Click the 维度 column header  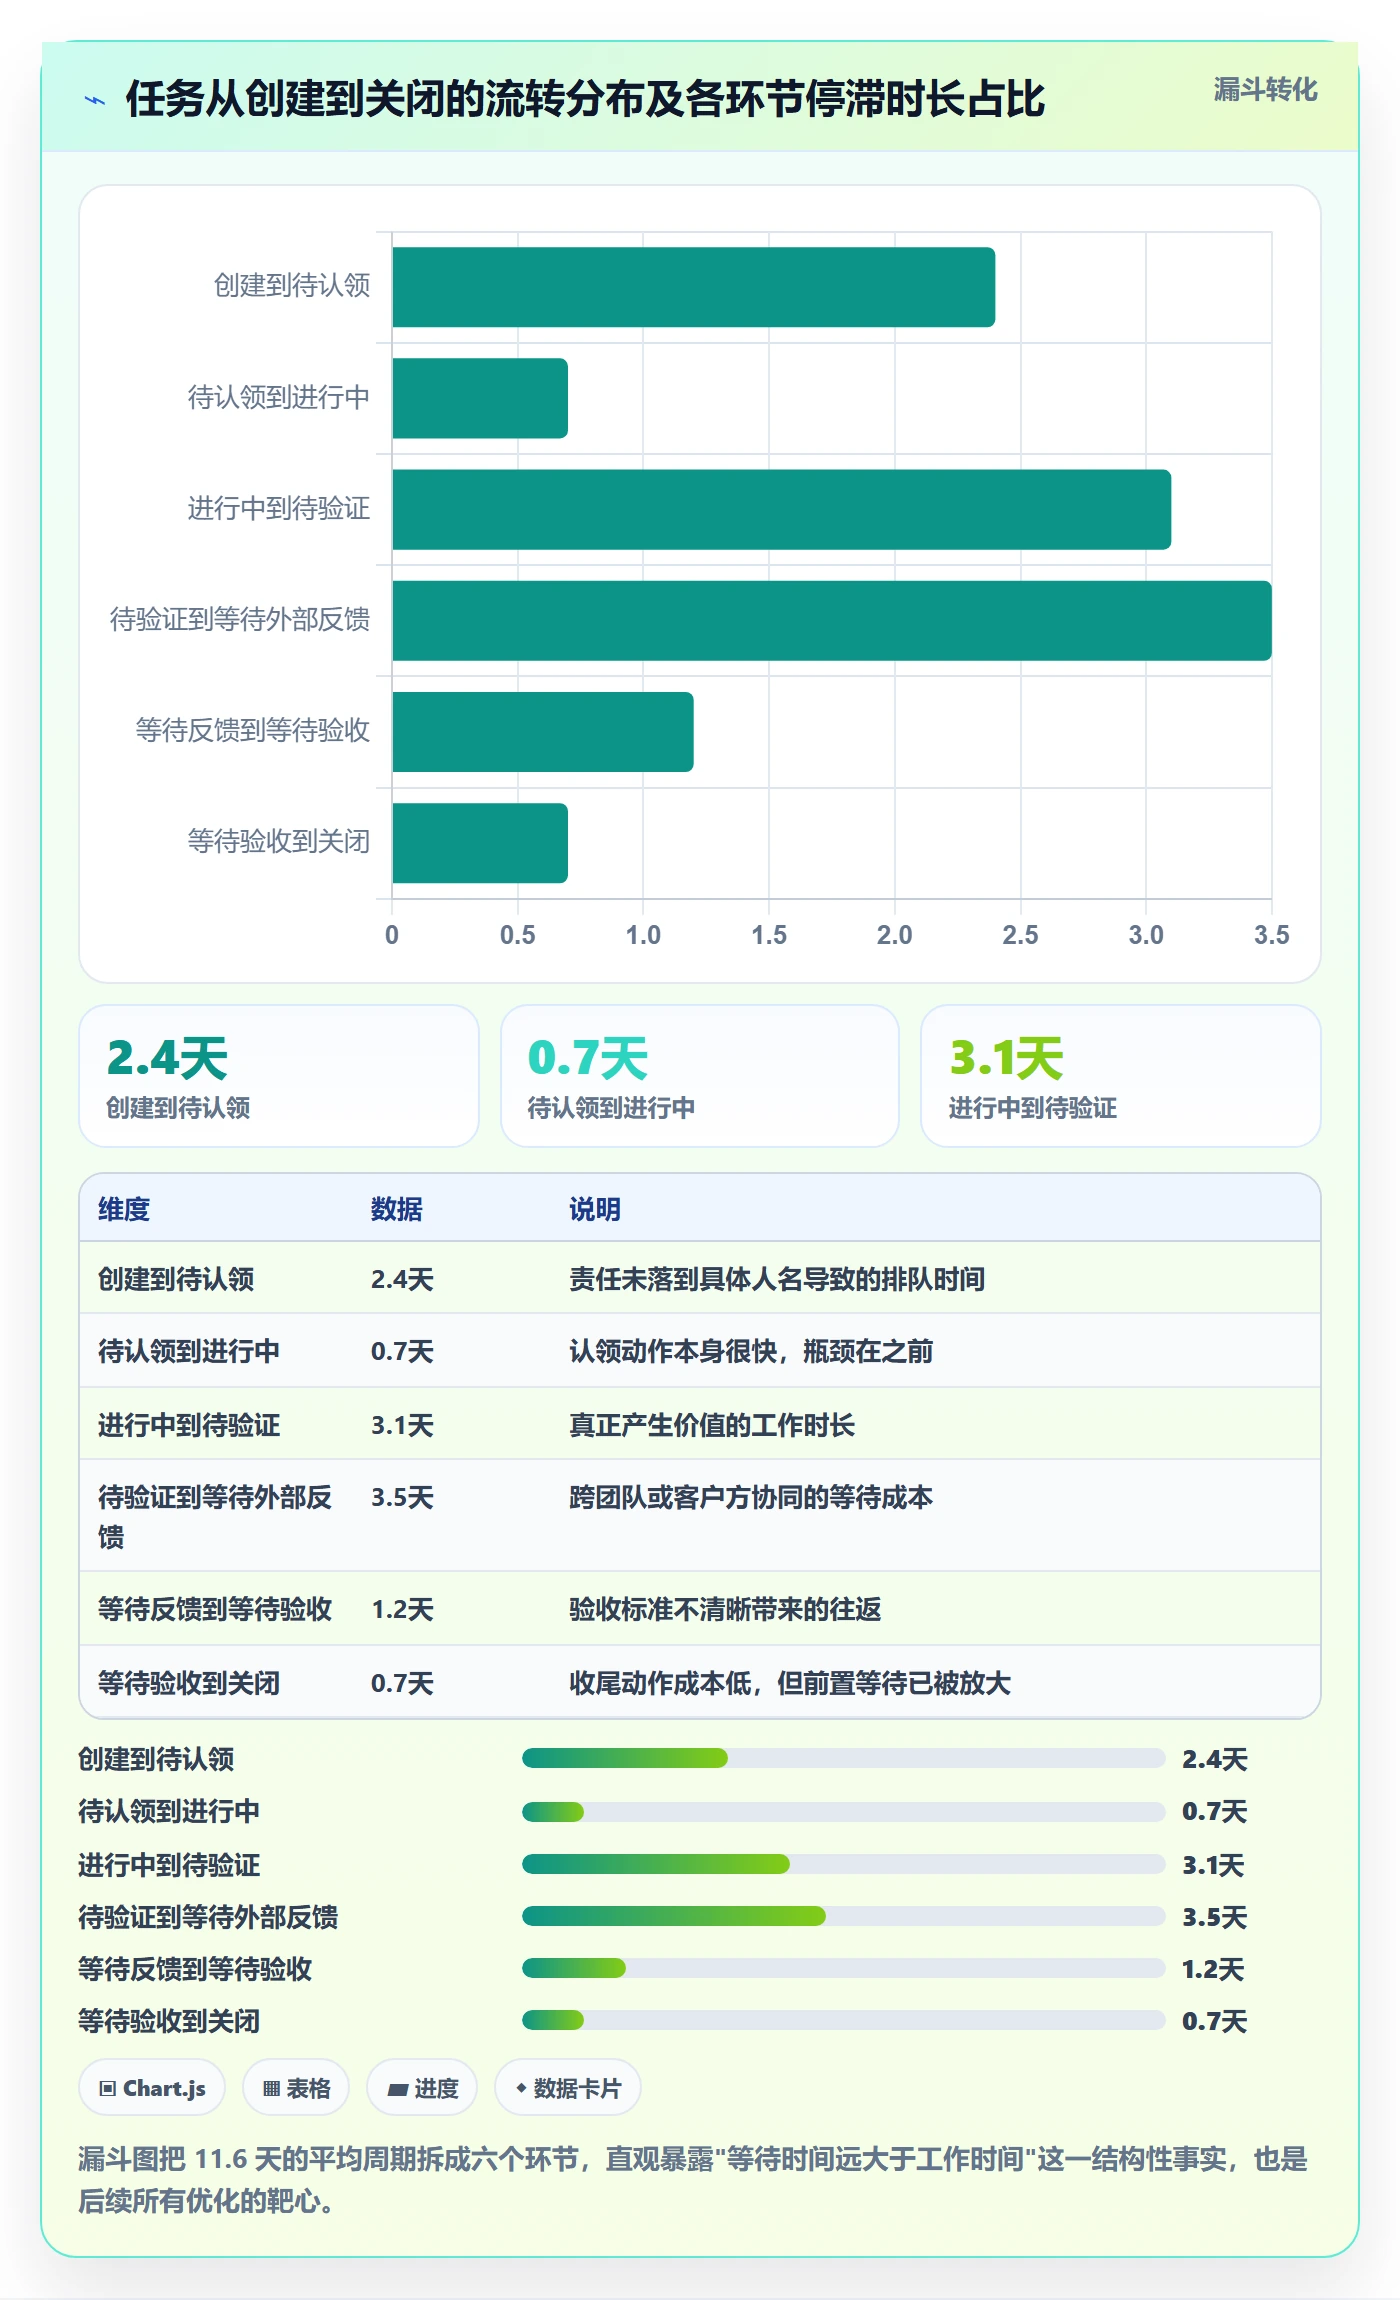[x=124, y=1209]
